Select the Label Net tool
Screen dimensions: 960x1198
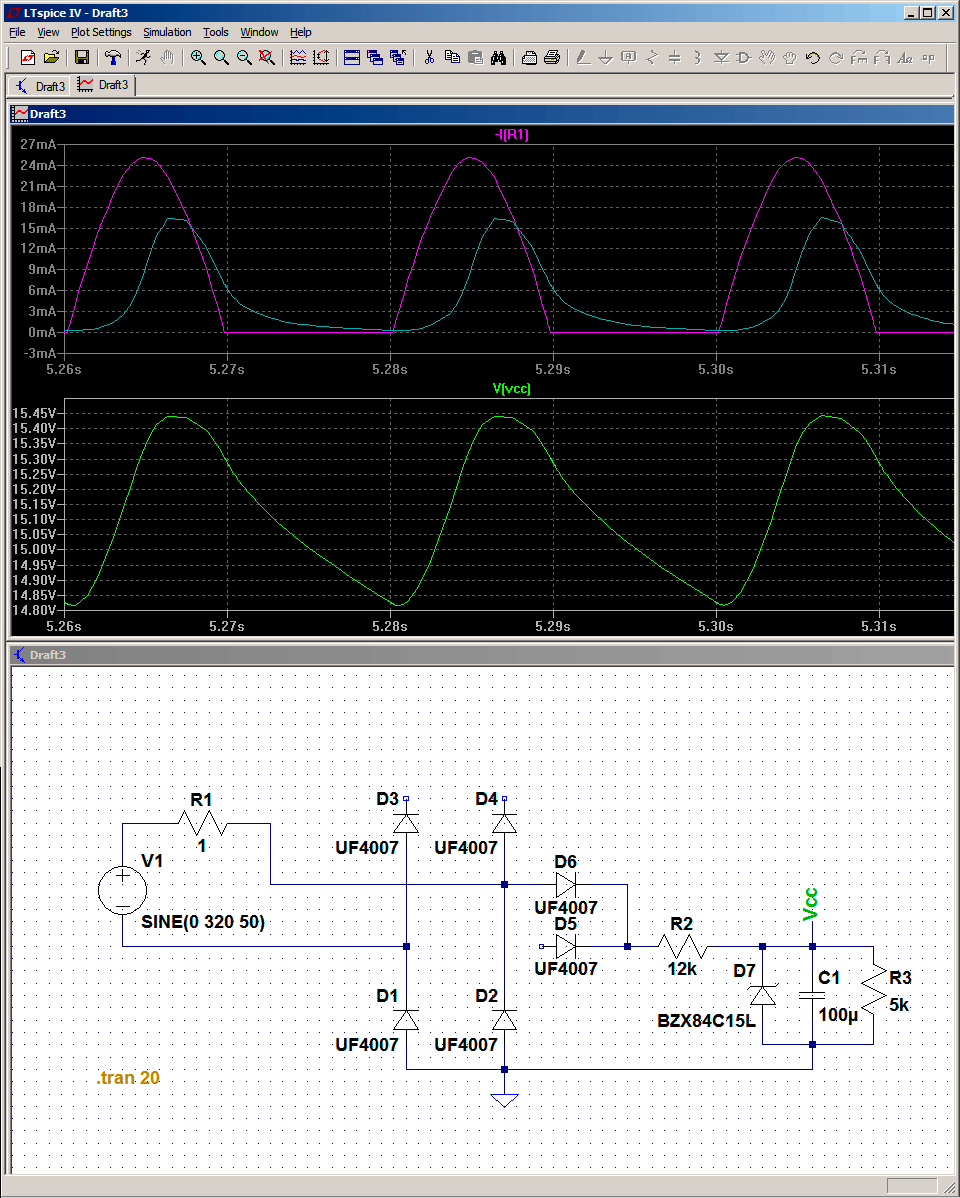pos(628,57)
